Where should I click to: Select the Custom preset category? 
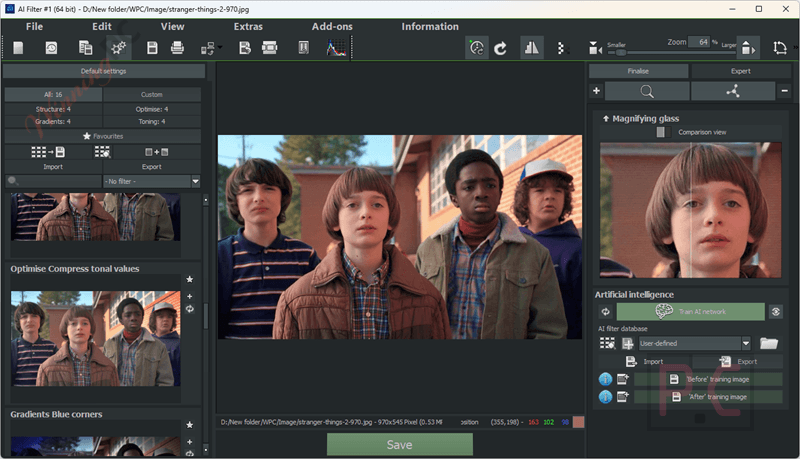tap(152, 94)
